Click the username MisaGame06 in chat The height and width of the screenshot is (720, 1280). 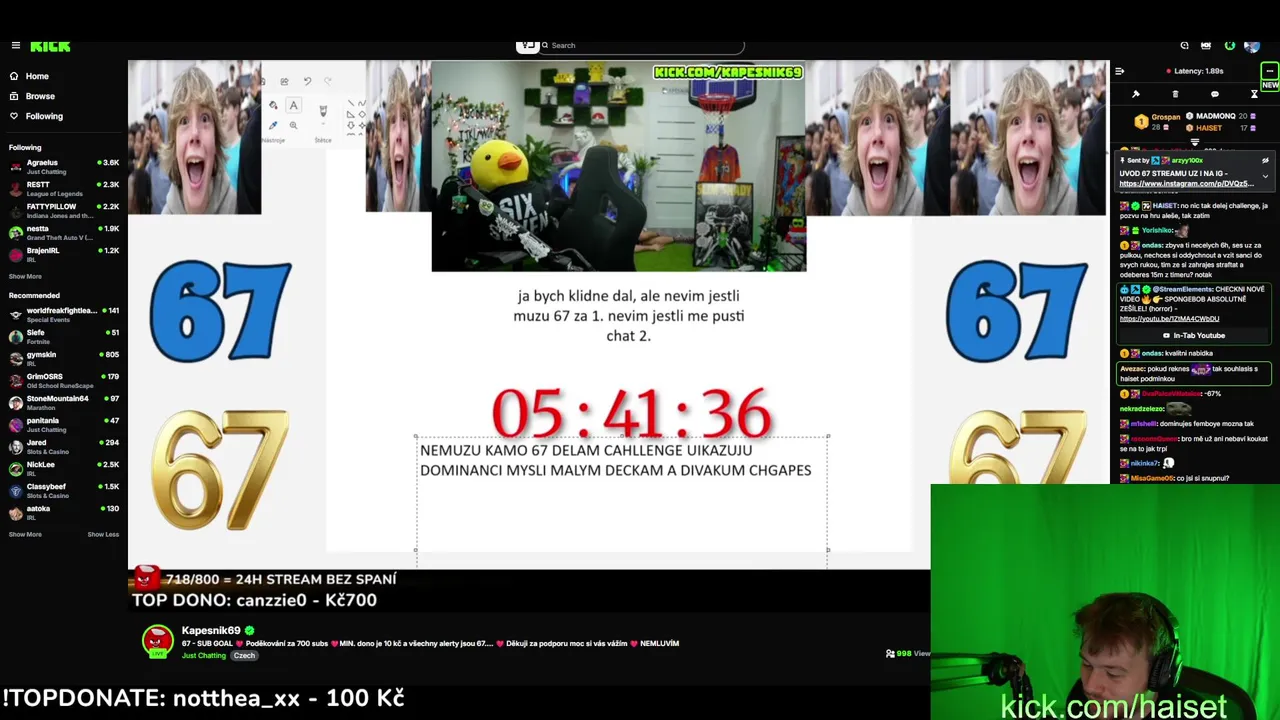[1152, 478]
